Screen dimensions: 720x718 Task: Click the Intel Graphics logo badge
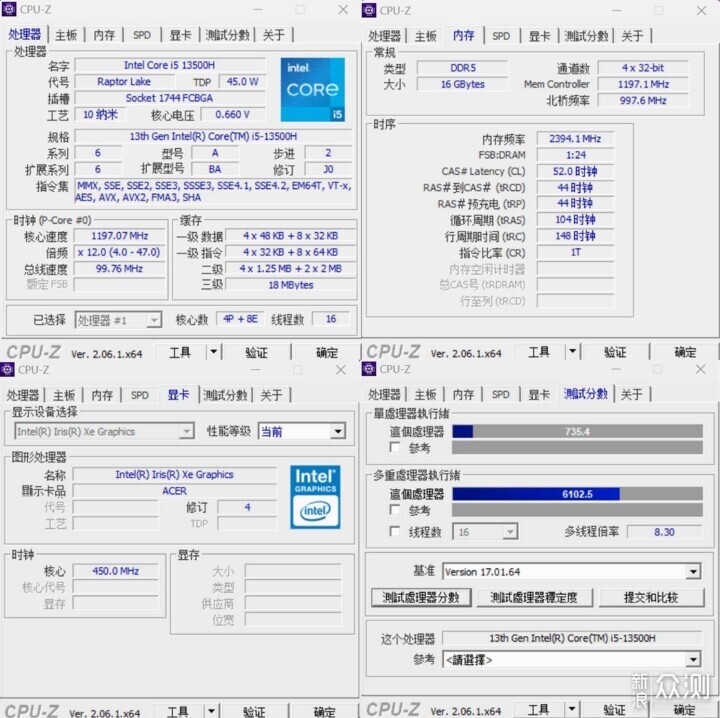pos(315,497)
